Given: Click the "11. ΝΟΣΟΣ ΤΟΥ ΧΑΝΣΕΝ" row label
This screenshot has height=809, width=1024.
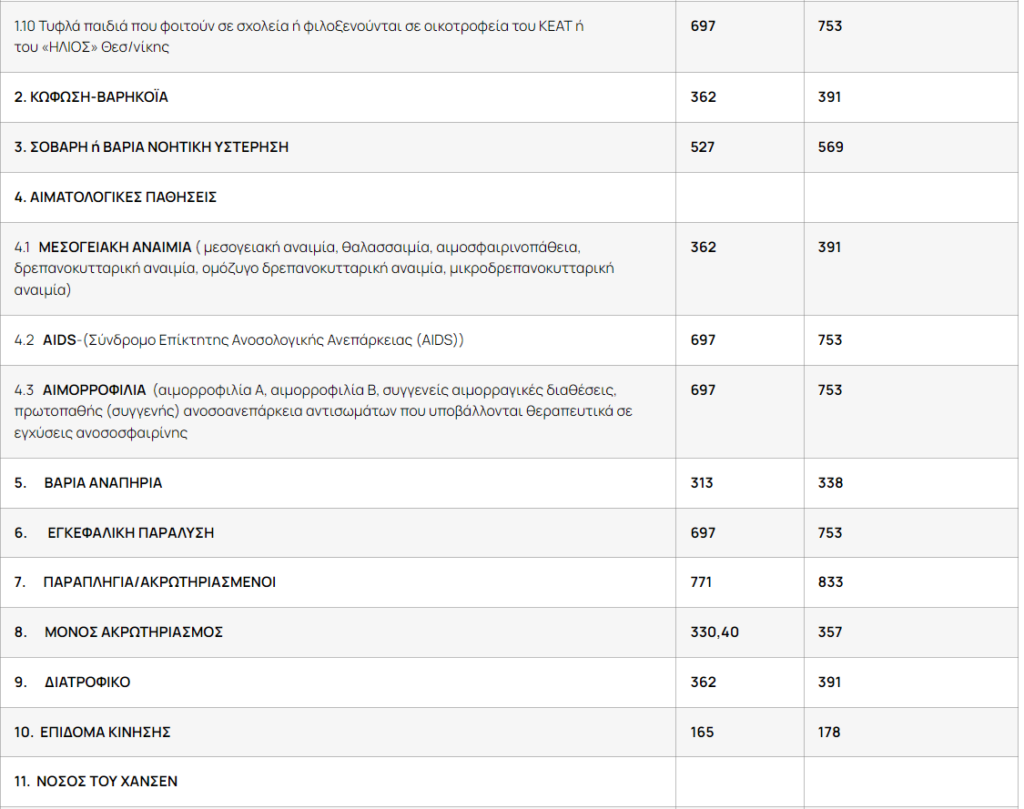Looking at the screenshot, I should (96, 781).
